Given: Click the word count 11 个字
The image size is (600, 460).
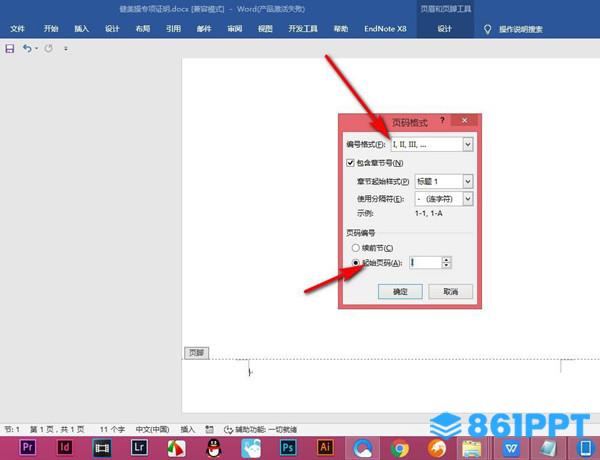Looking at the screenshot, I should (112, 429).
